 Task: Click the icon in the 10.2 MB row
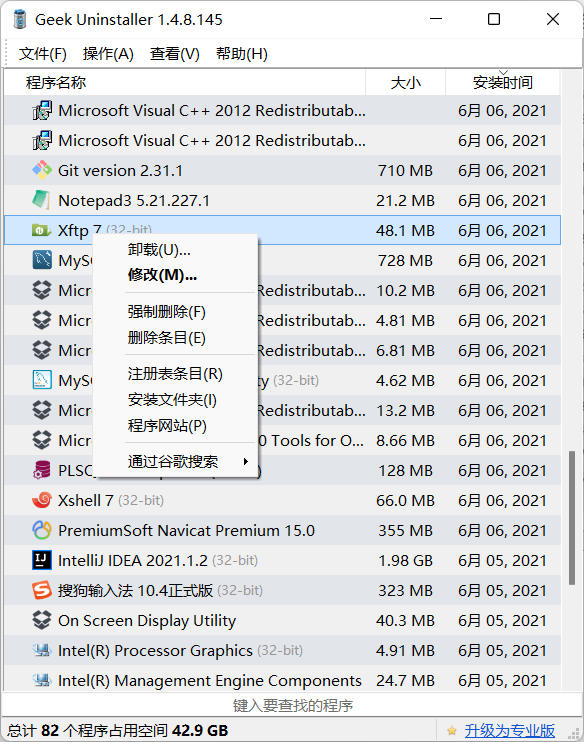point(42,290)
